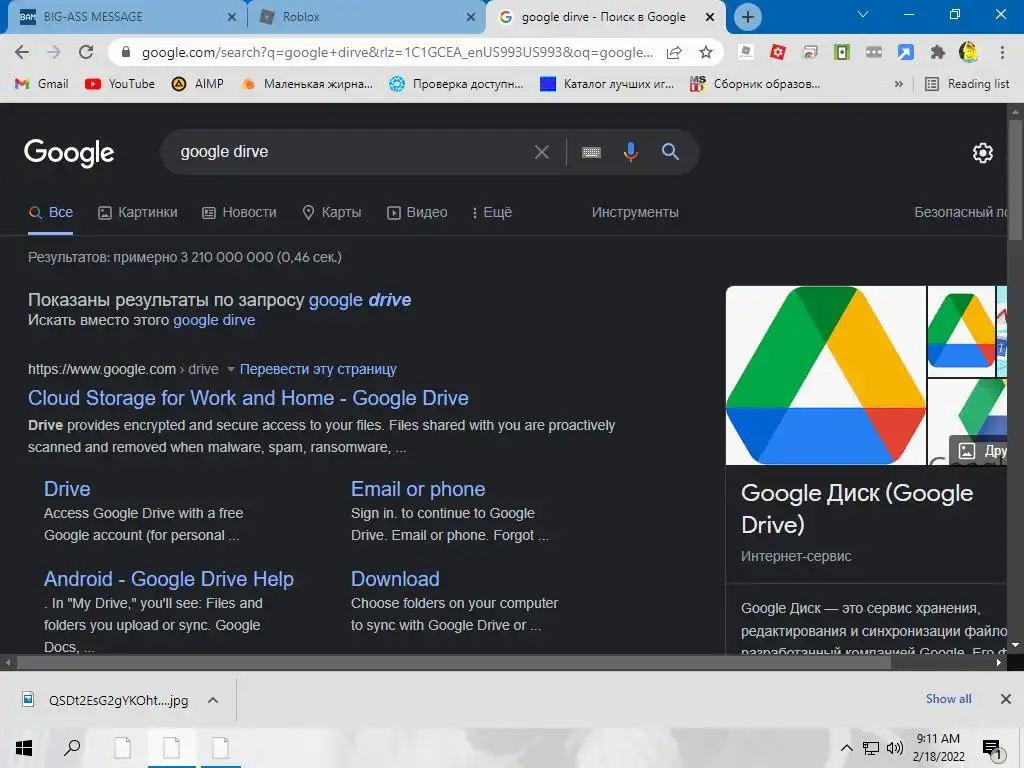This screenshot has height=768, width=1024.
Task: Click the address bar URL
Action: pyautogui.click(x=397, y=52)
